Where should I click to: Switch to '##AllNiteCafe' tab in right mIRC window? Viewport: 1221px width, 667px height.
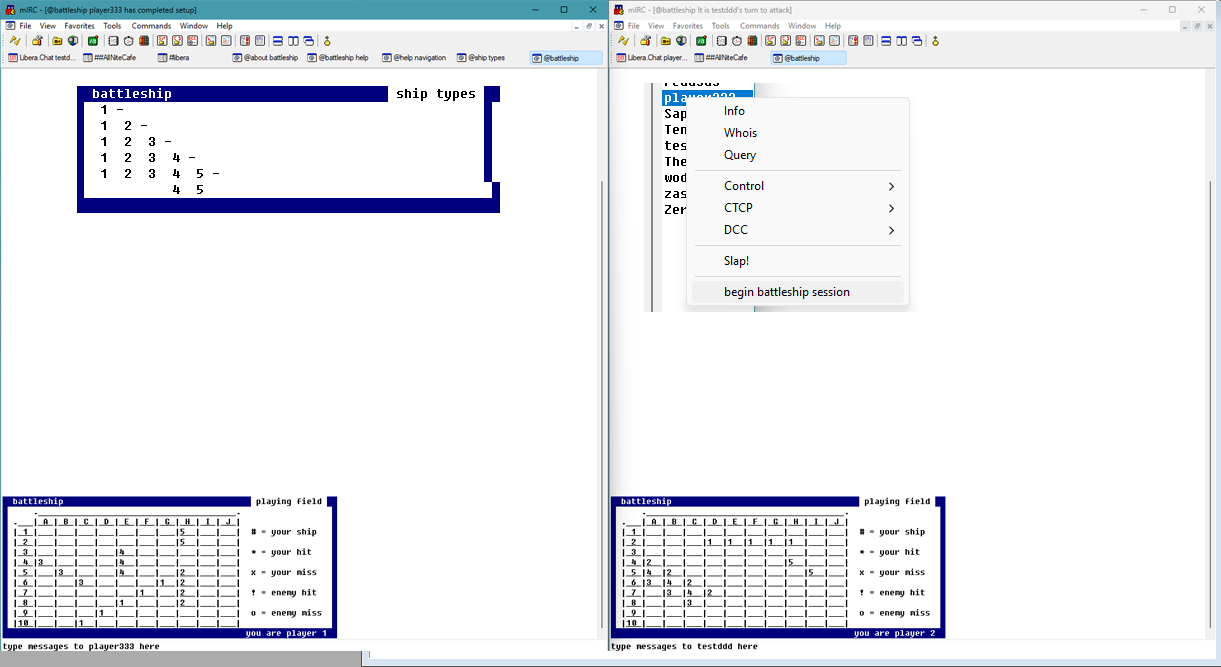(x=729, y=58)
